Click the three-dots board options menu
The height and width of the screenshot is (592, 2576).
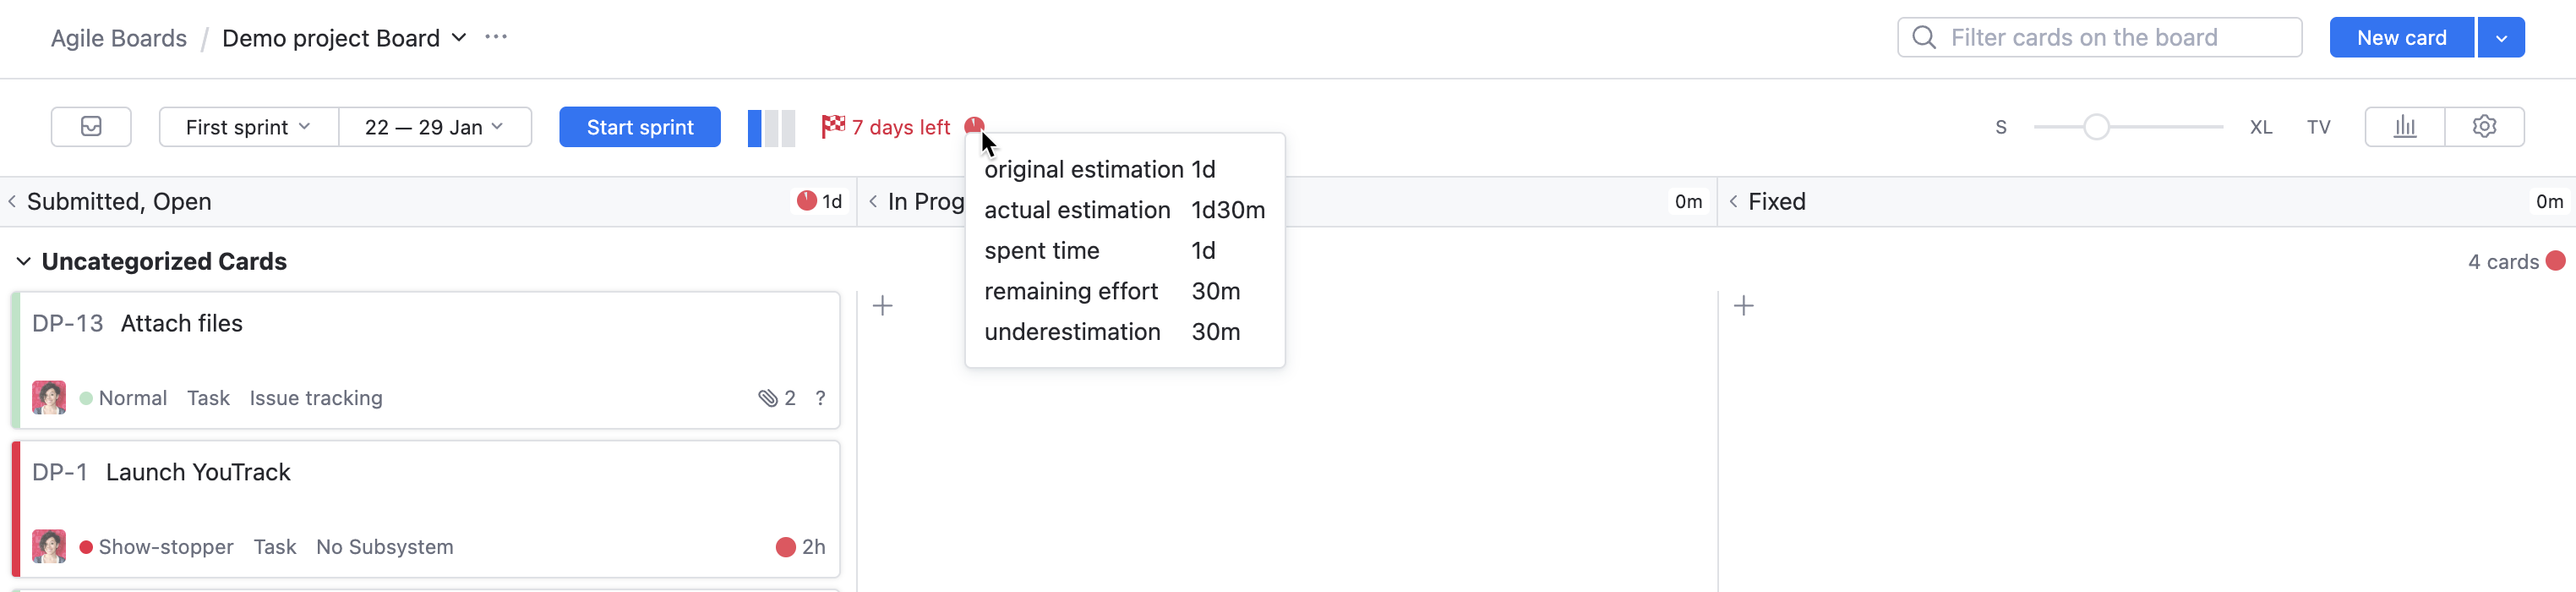click(496, 37)
